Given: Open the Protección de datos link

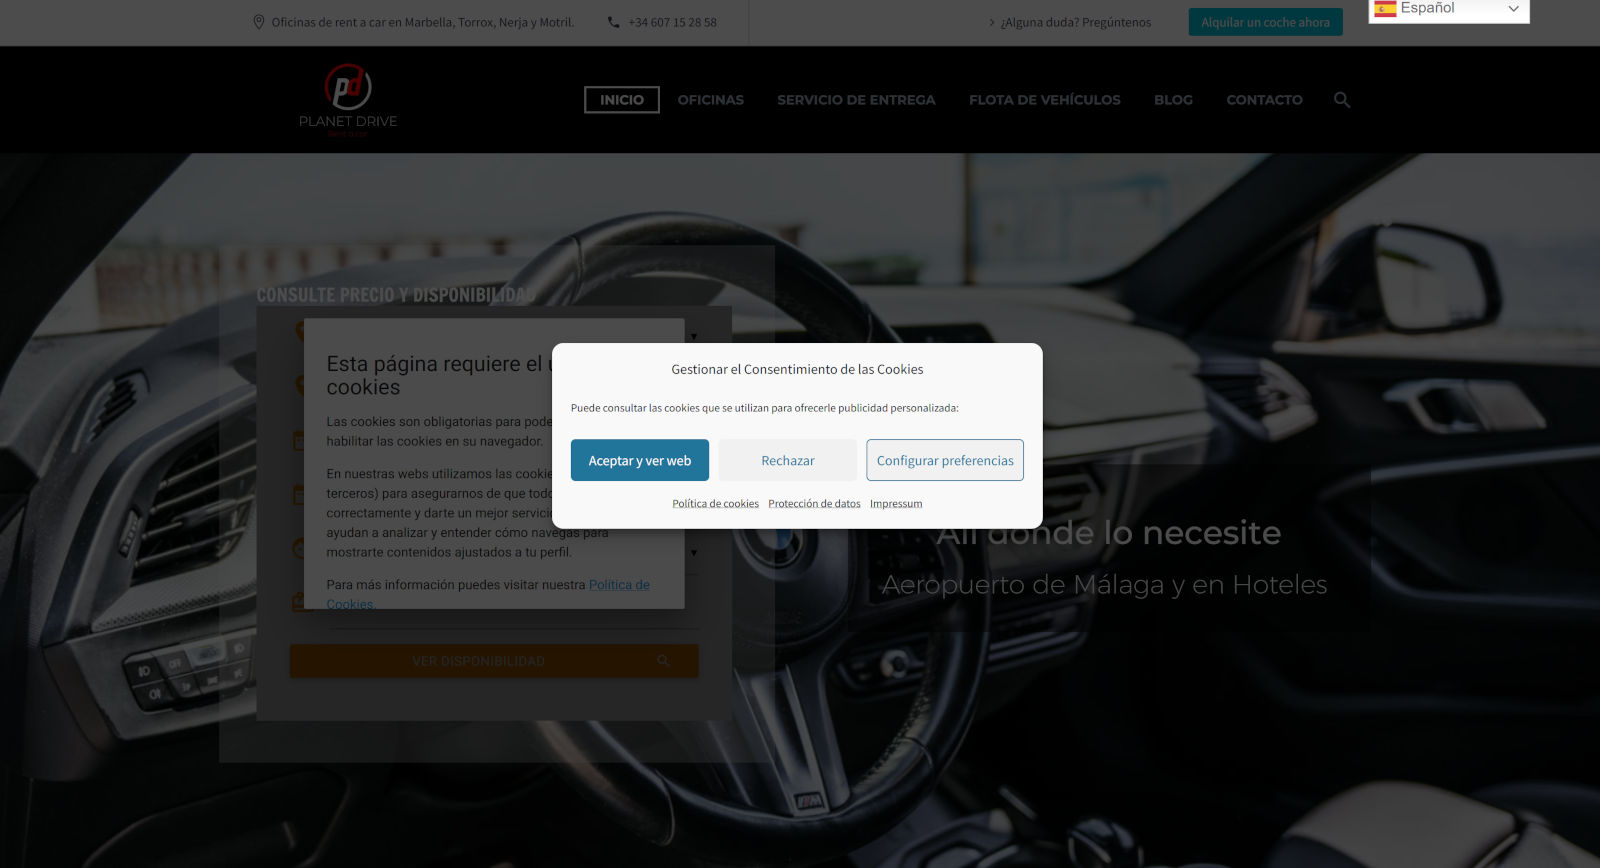Looking at the screenshot, I should click(814, 504).
